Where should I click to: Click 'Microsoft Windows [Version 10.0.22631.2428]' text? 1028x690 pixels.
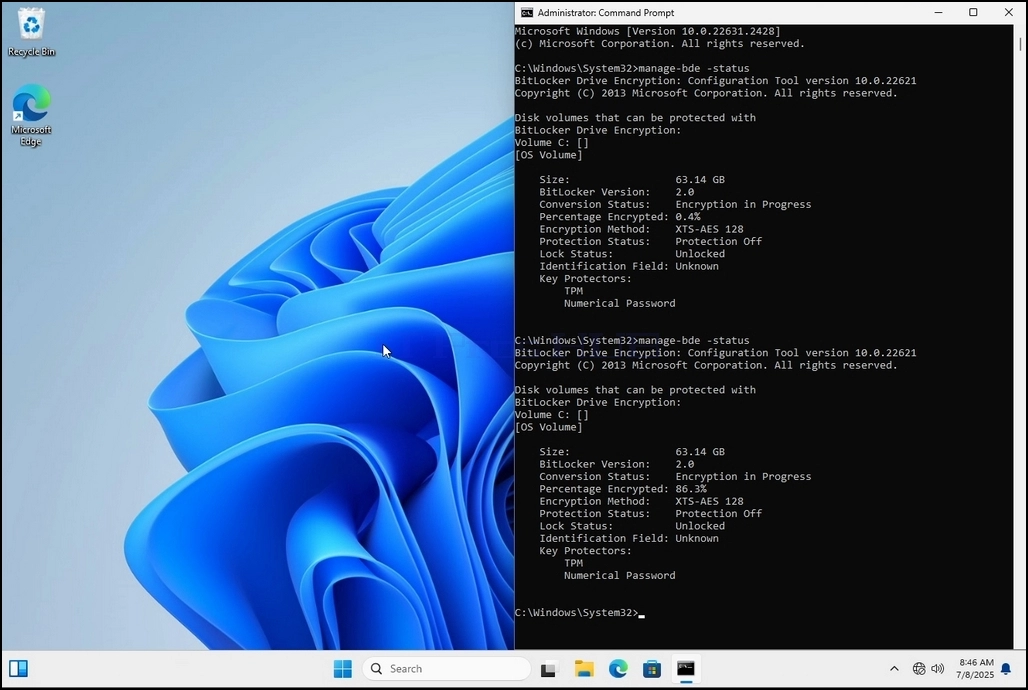click(x=648, y=31)
